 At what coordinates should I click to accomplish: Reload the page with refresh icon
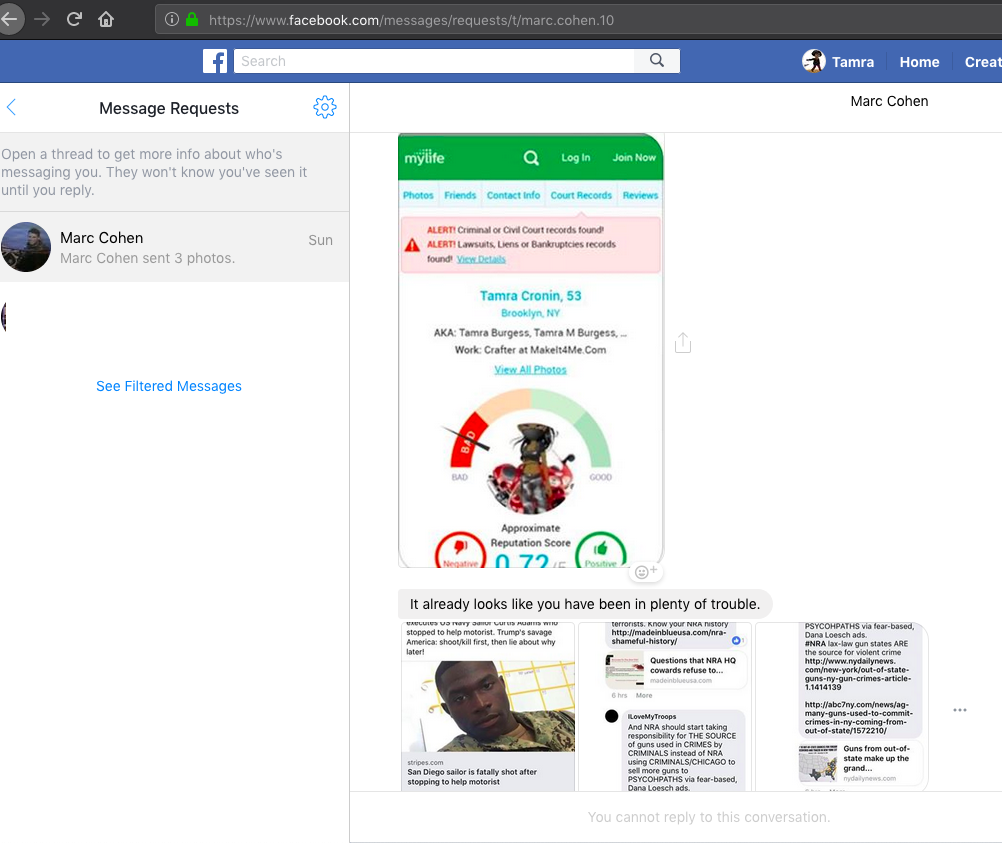(74, 19)
